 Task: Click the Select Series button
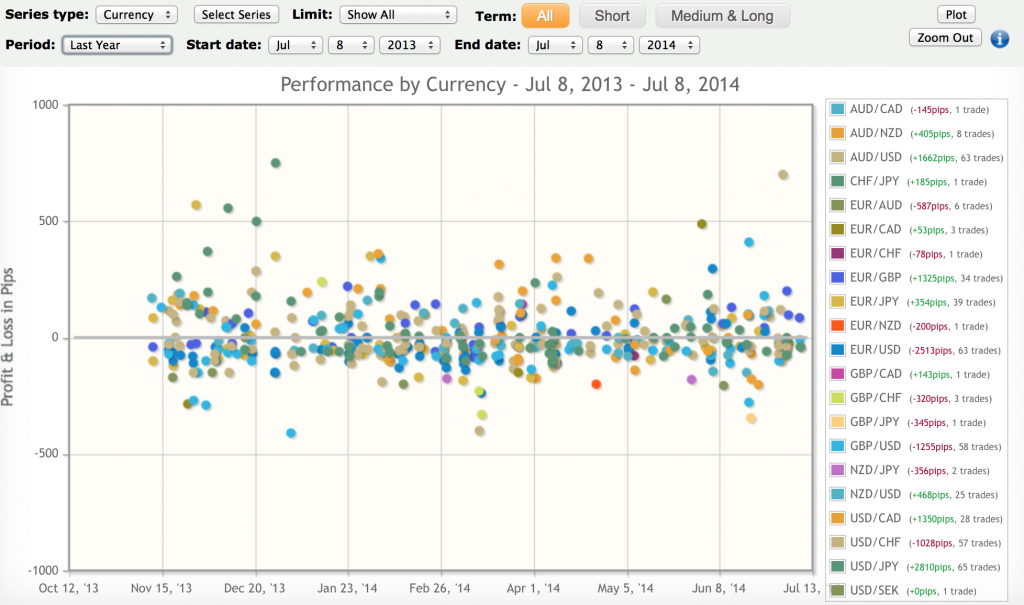[x=236, y=15]
